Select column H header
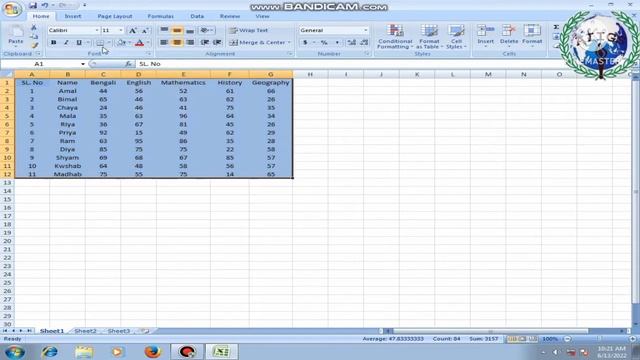 (310, 74)
